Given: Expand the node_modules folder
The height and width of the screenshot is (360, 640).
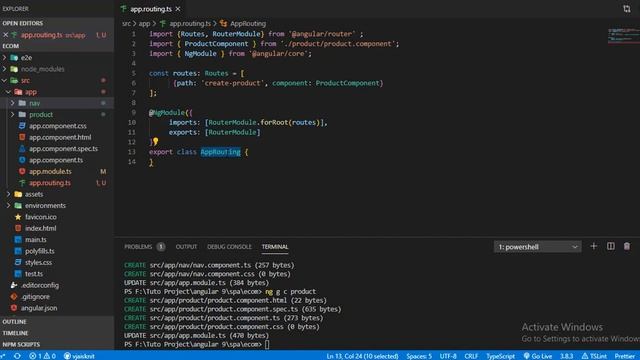Looking at the screenshot, I should (4, 69).
